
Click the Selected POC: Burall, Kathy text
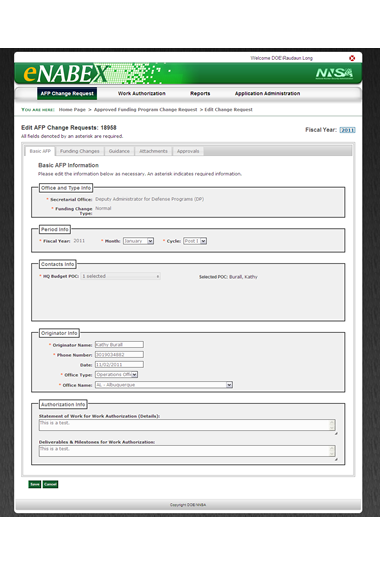coord(228,277)
